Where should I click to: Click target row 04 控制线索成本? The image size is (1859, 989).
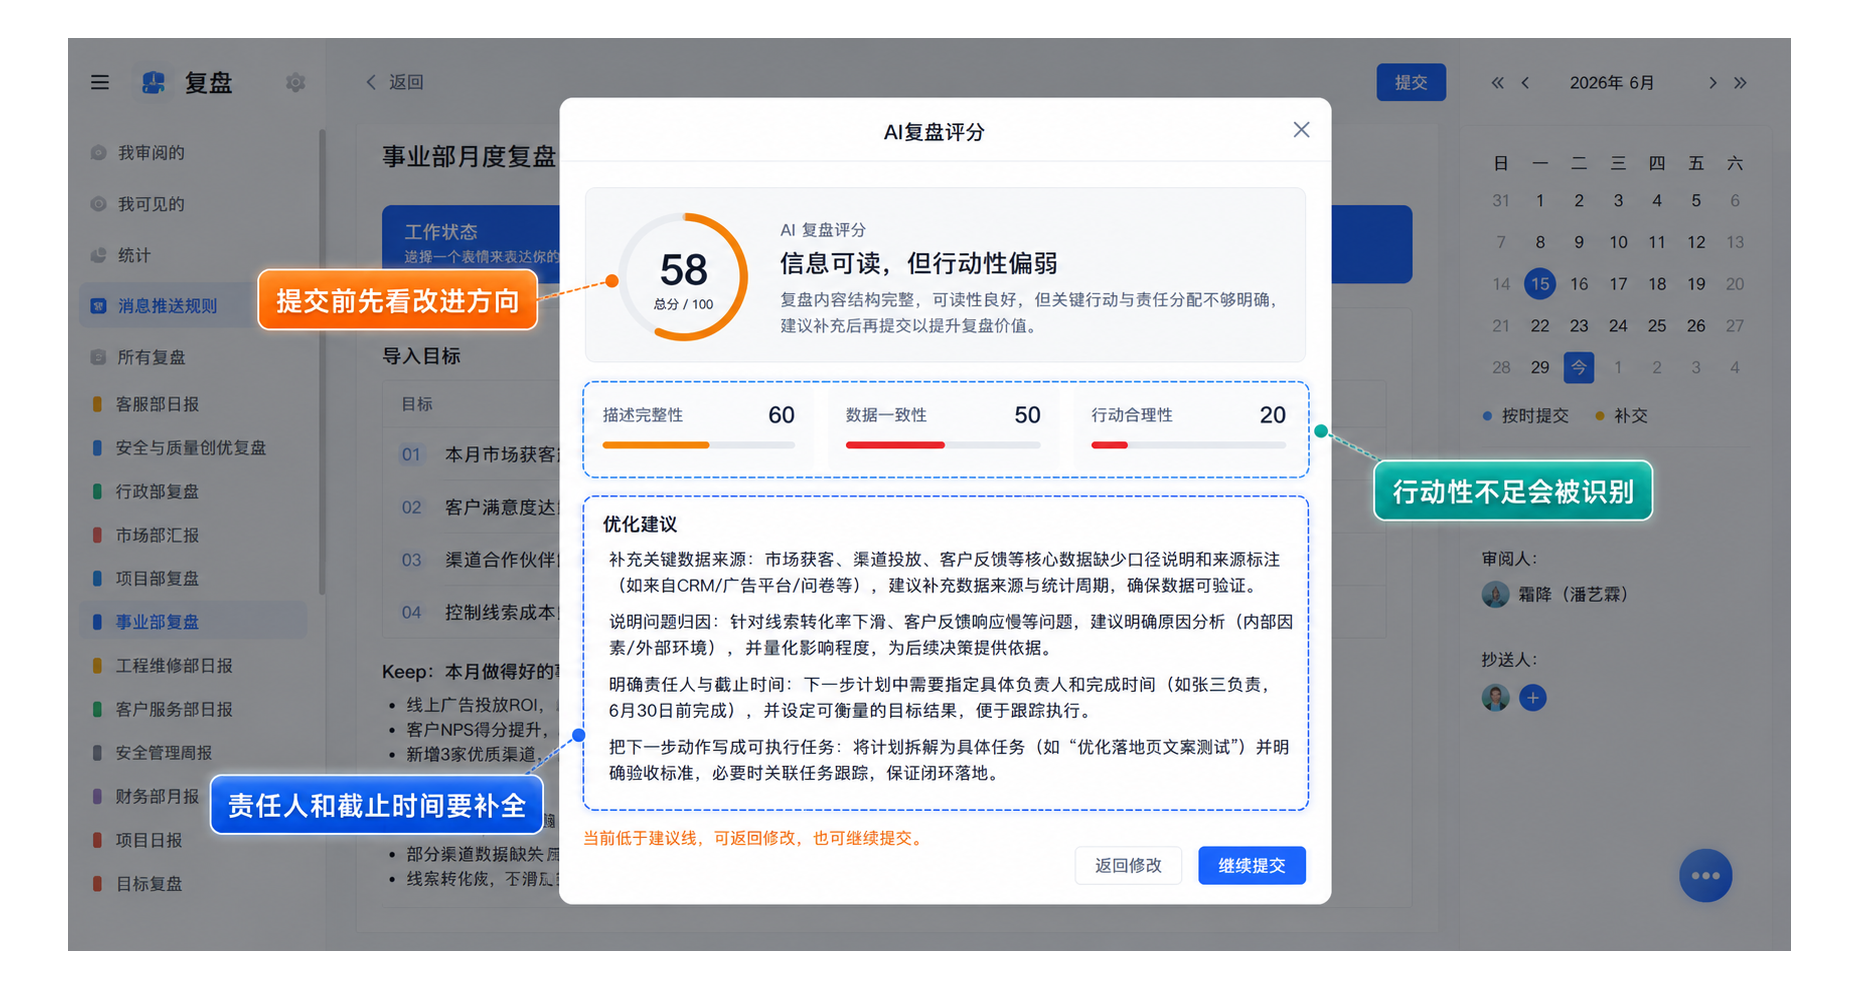point(478,612)
